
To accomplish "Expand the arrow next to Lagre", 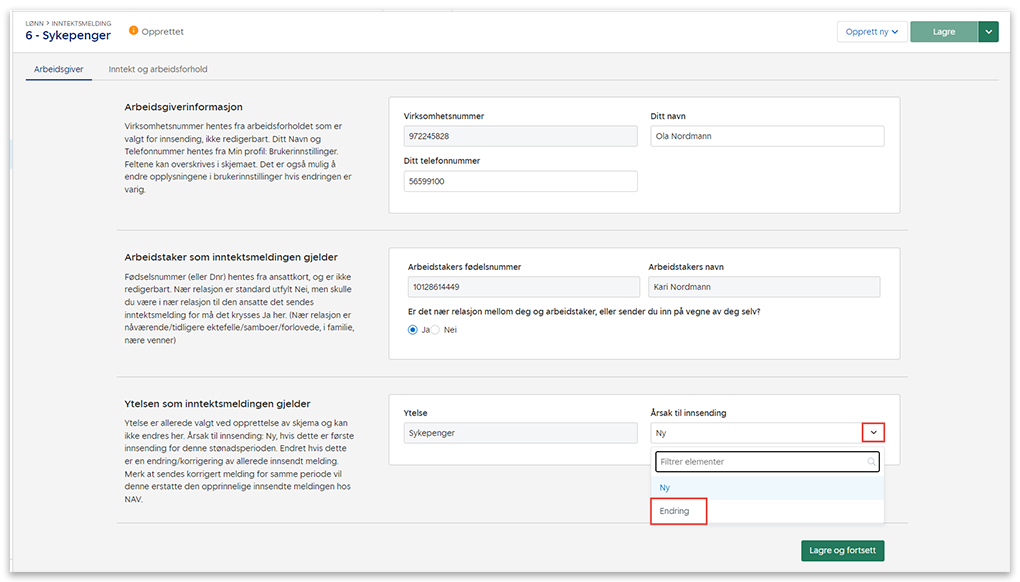I will coord(988,32).
